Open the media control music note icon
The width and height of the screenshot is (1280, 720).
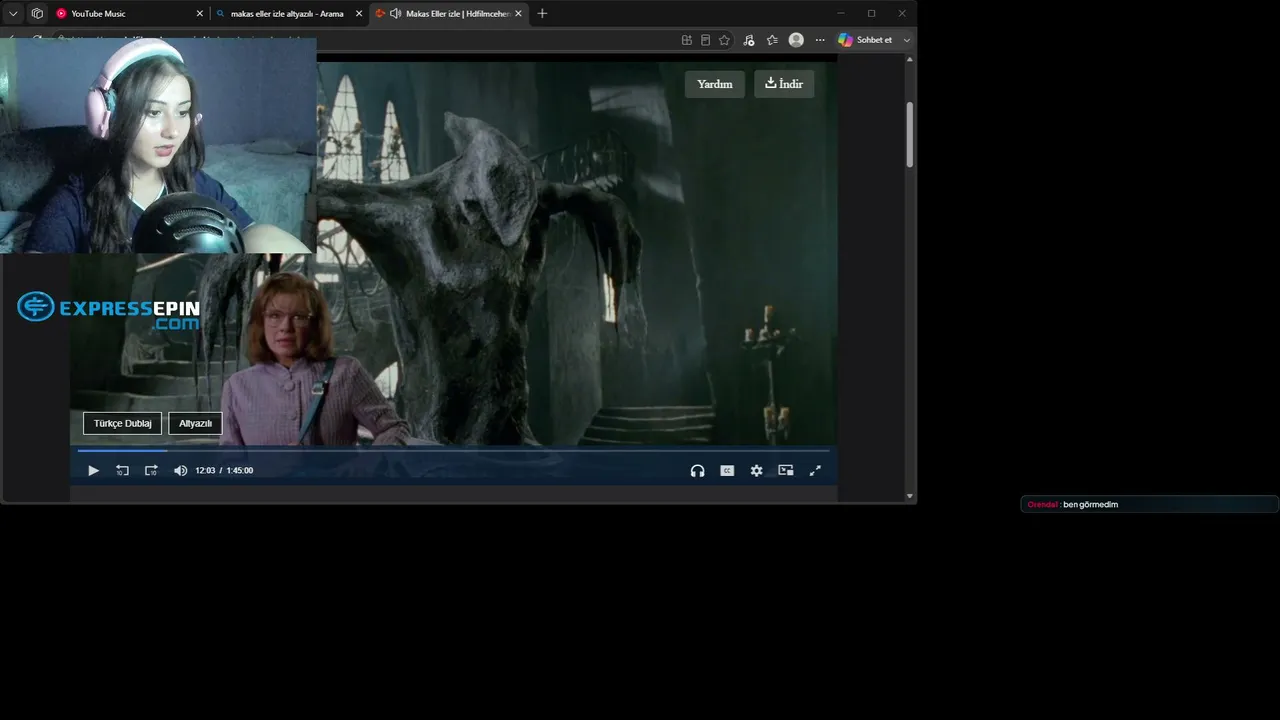click(749, 40)
